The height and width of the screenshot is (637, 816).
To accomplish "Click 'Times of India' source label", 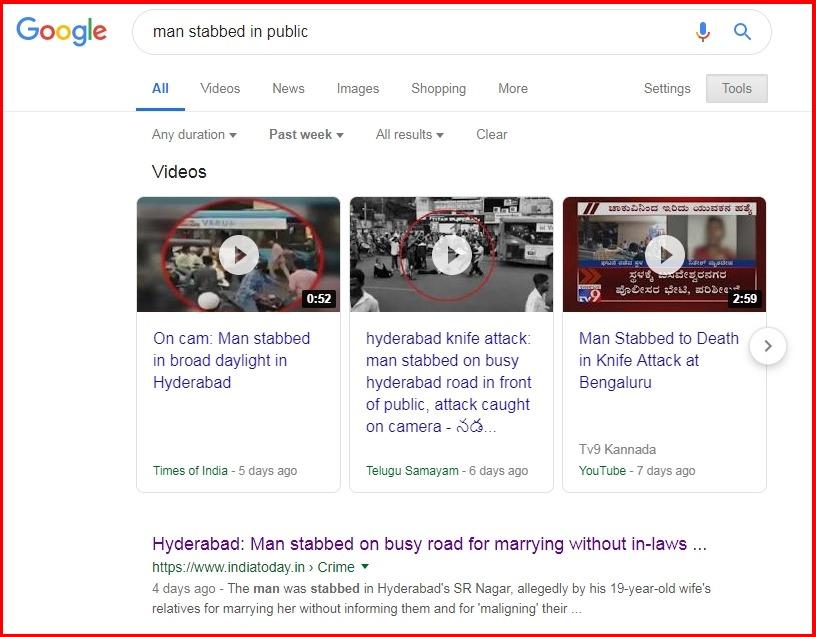I will [x=190, y=470].
